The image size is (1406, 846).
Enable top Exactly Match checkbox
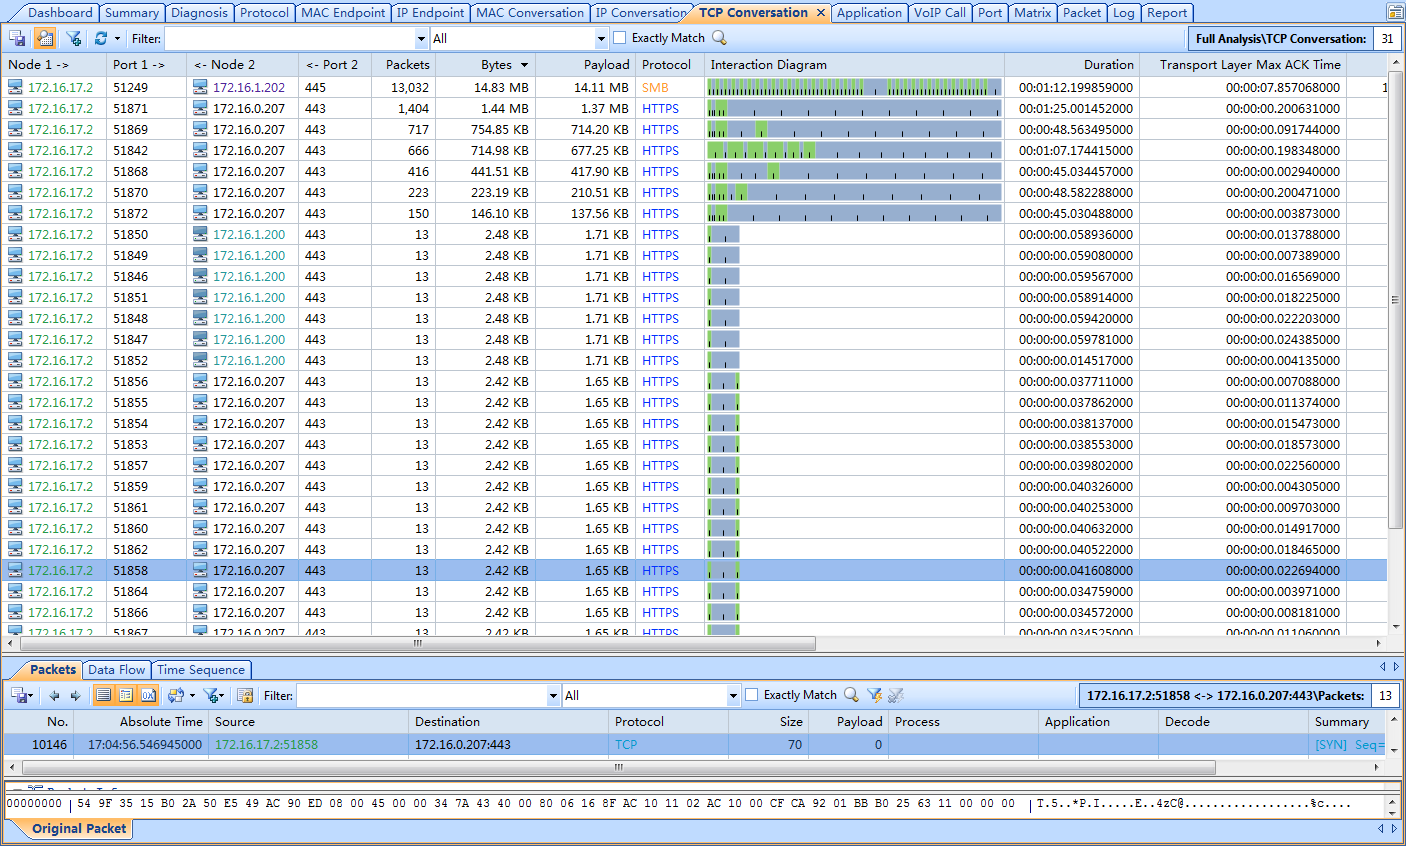click(620, 38)
